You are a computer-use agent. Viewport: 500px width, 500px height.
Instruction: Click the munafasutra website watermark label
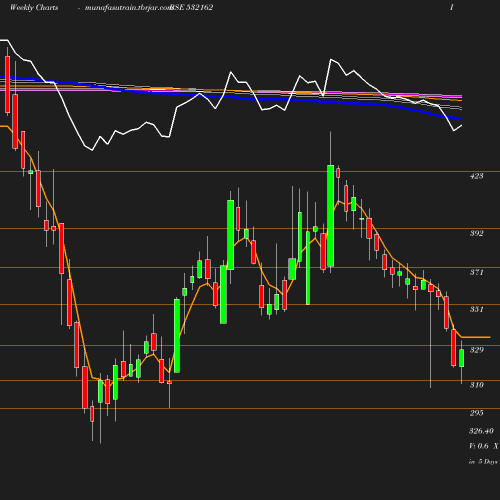128,7
